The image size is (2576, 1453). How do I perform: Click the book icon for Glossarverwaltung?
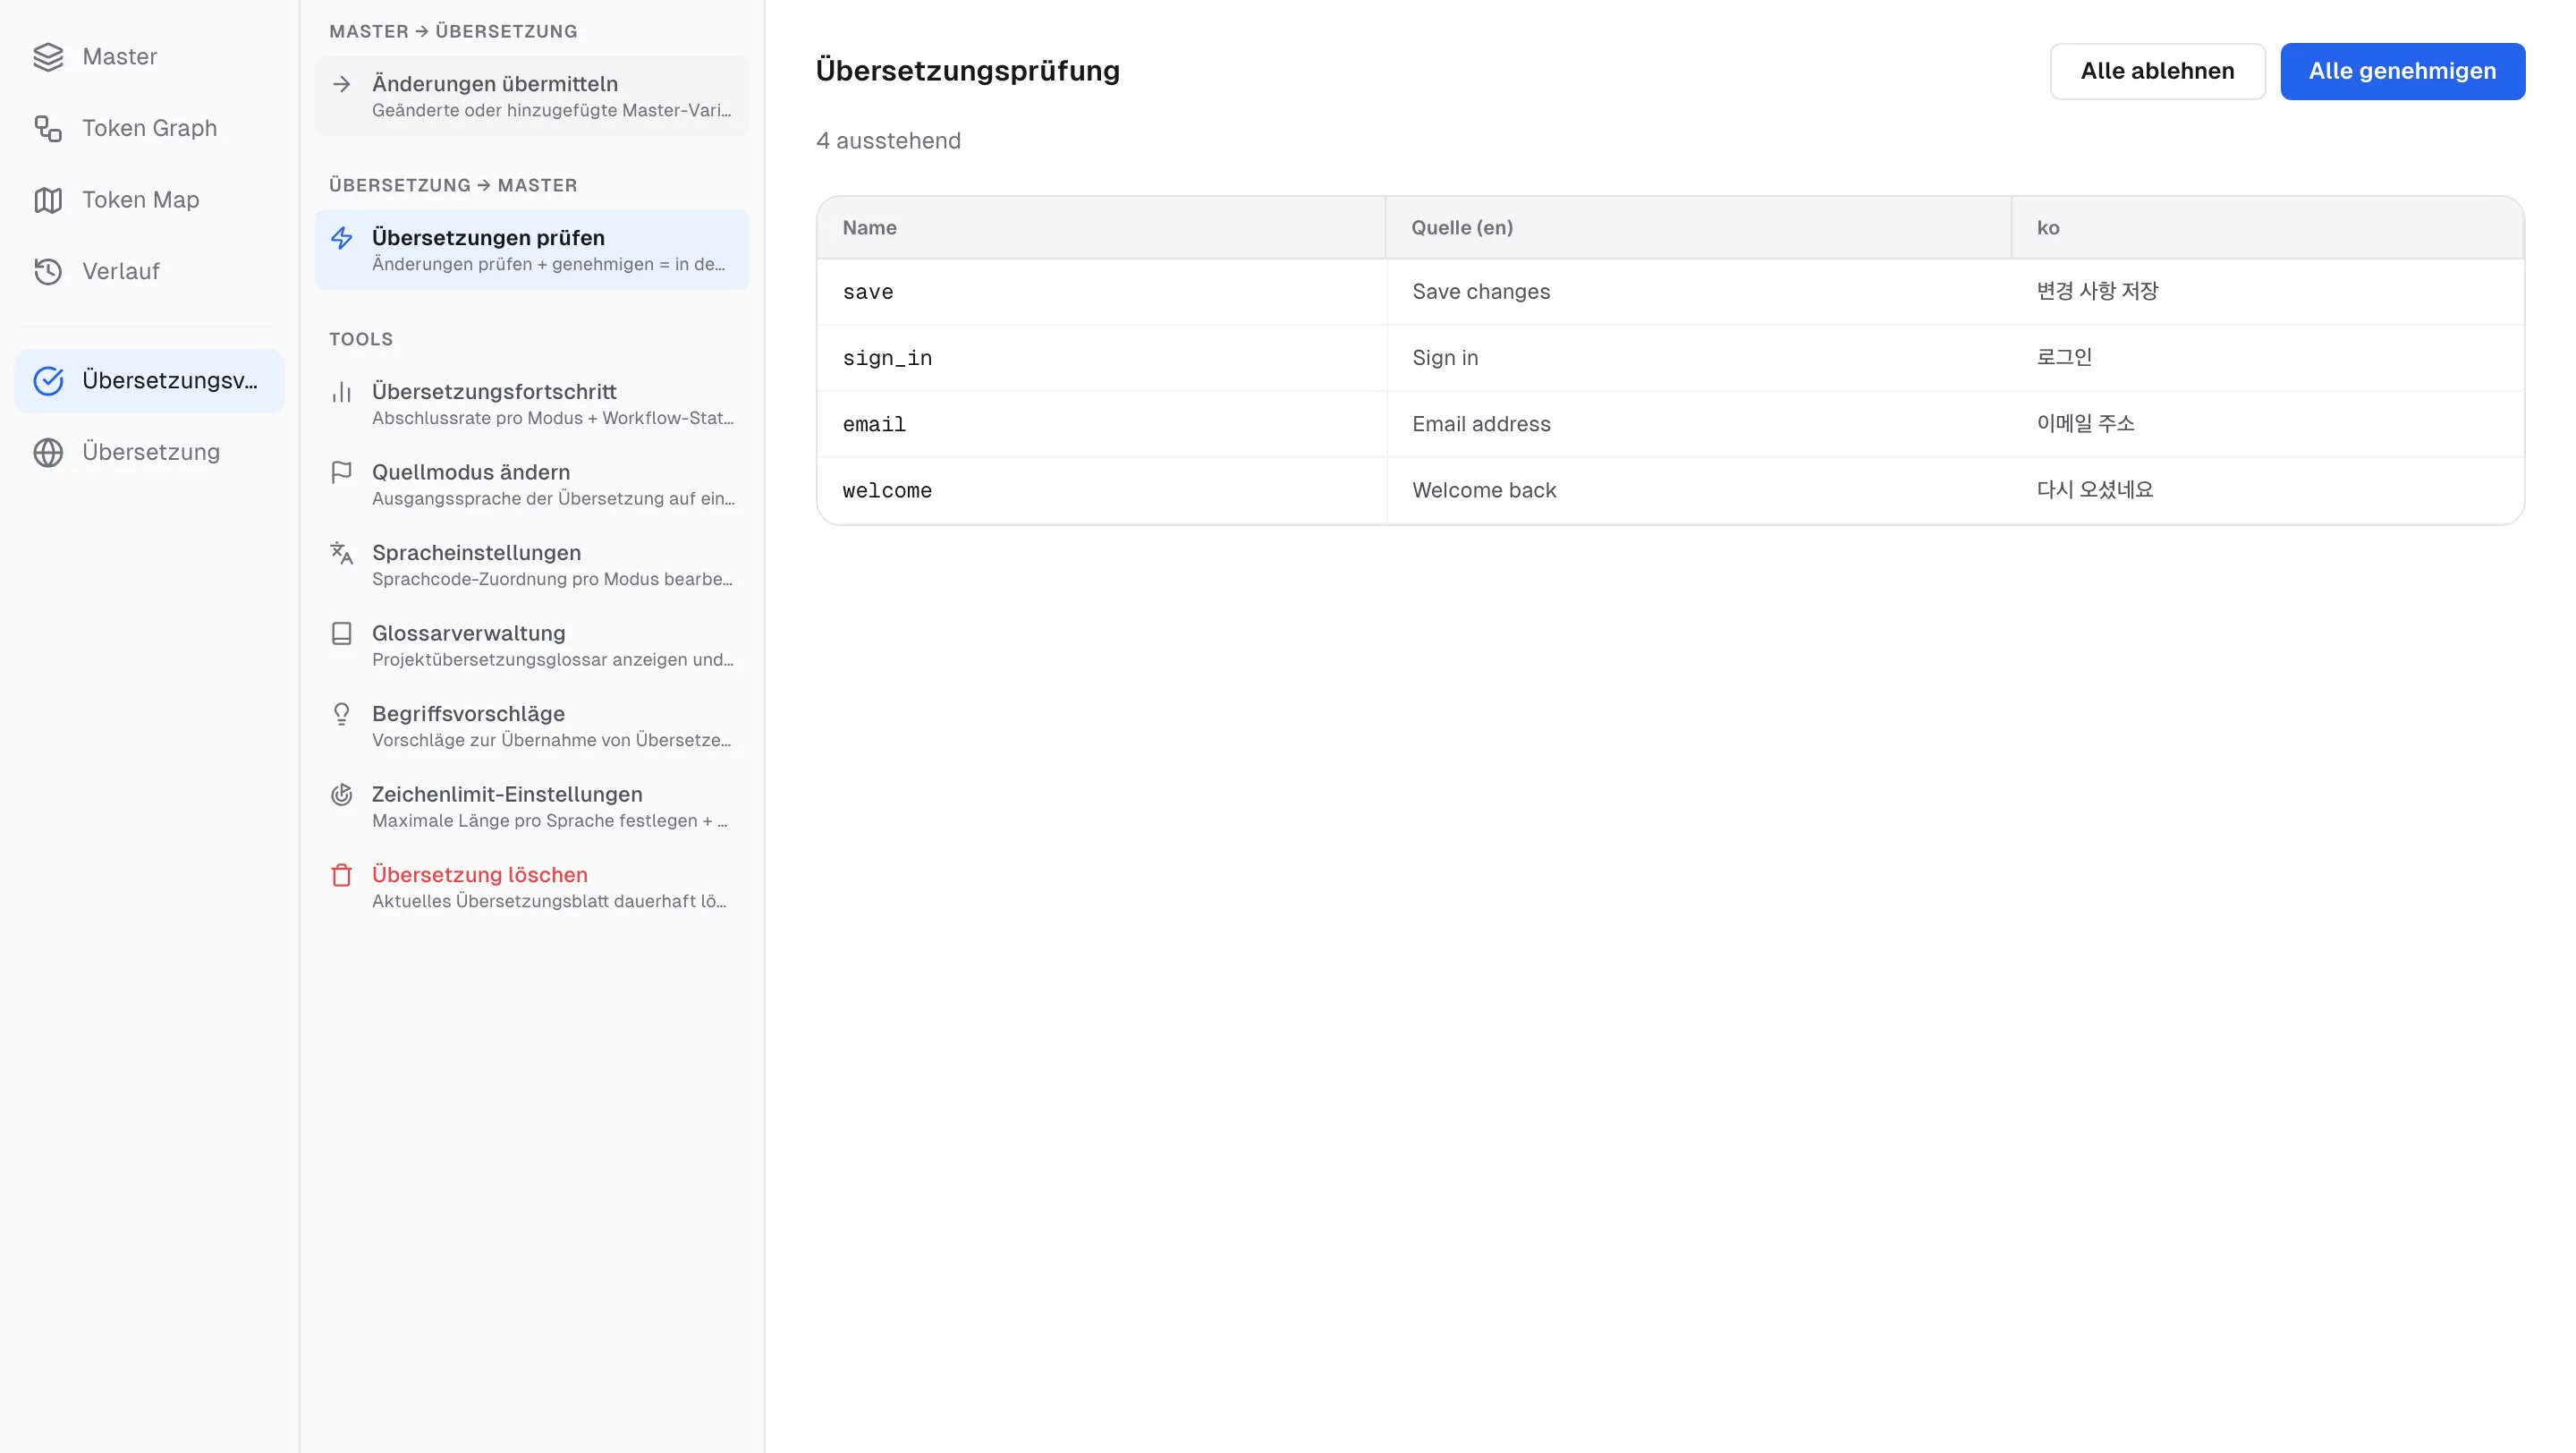342,633
